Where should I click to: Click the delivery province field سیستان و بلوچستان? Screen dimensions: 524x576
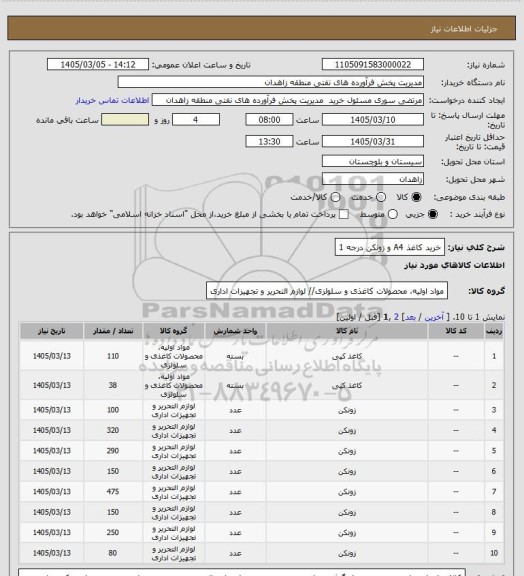[x=373, y=161]
